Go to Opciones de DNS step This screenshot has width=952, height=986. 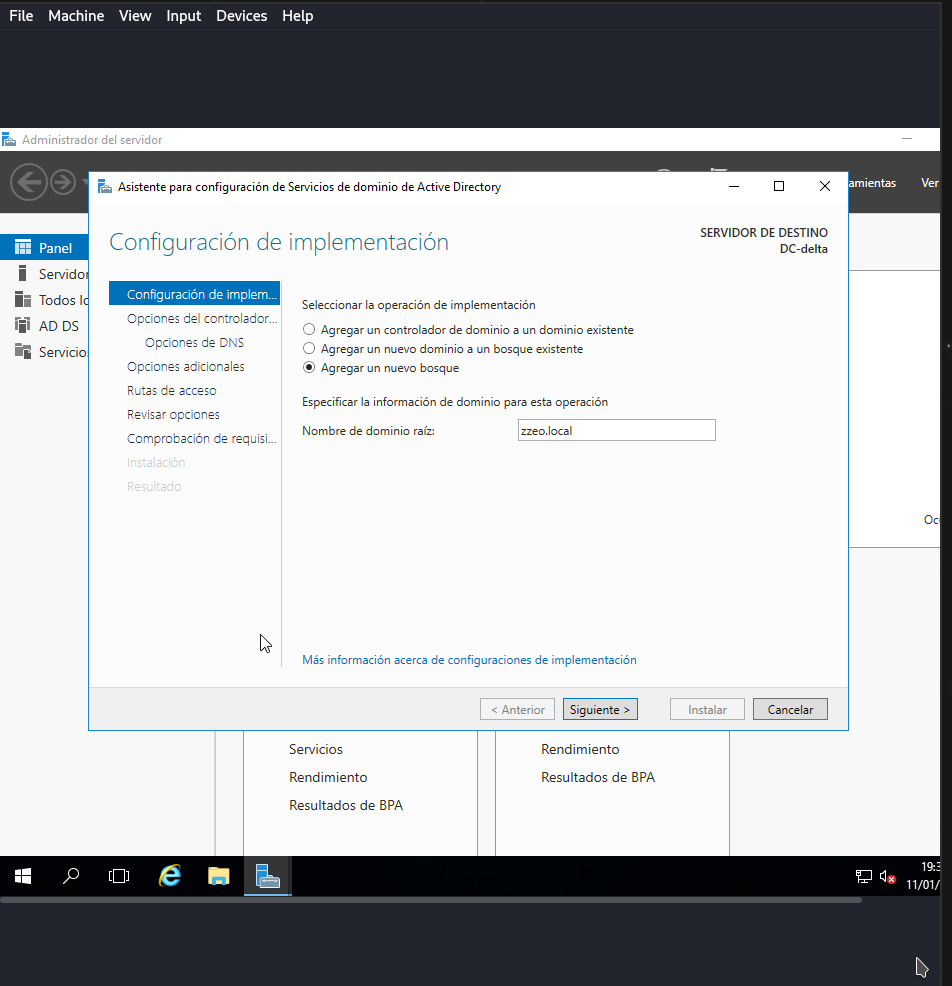[194, 342]
